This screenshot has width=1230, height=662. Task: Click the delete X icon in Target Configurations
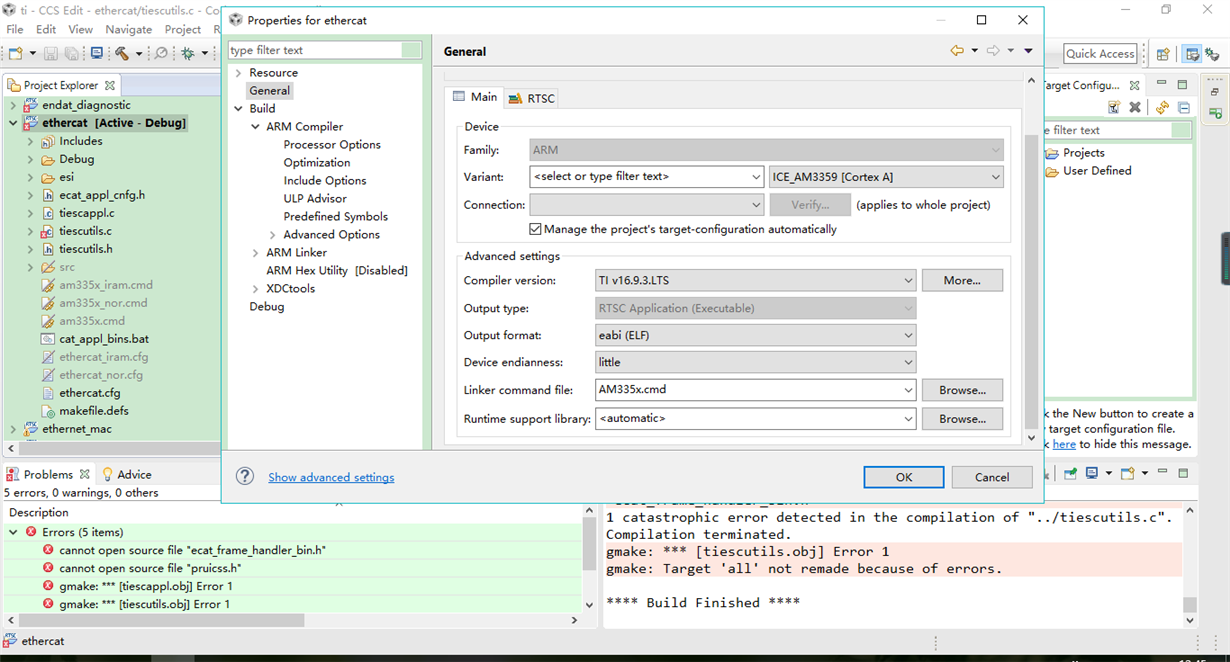click(x=1135, y=107)
